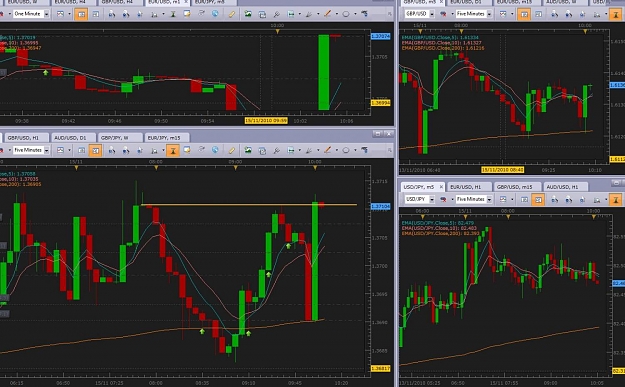Expand chart type arrow in top-left chart toolbar
Viewport: 625px width, 387px height.
tap(69, 14)
